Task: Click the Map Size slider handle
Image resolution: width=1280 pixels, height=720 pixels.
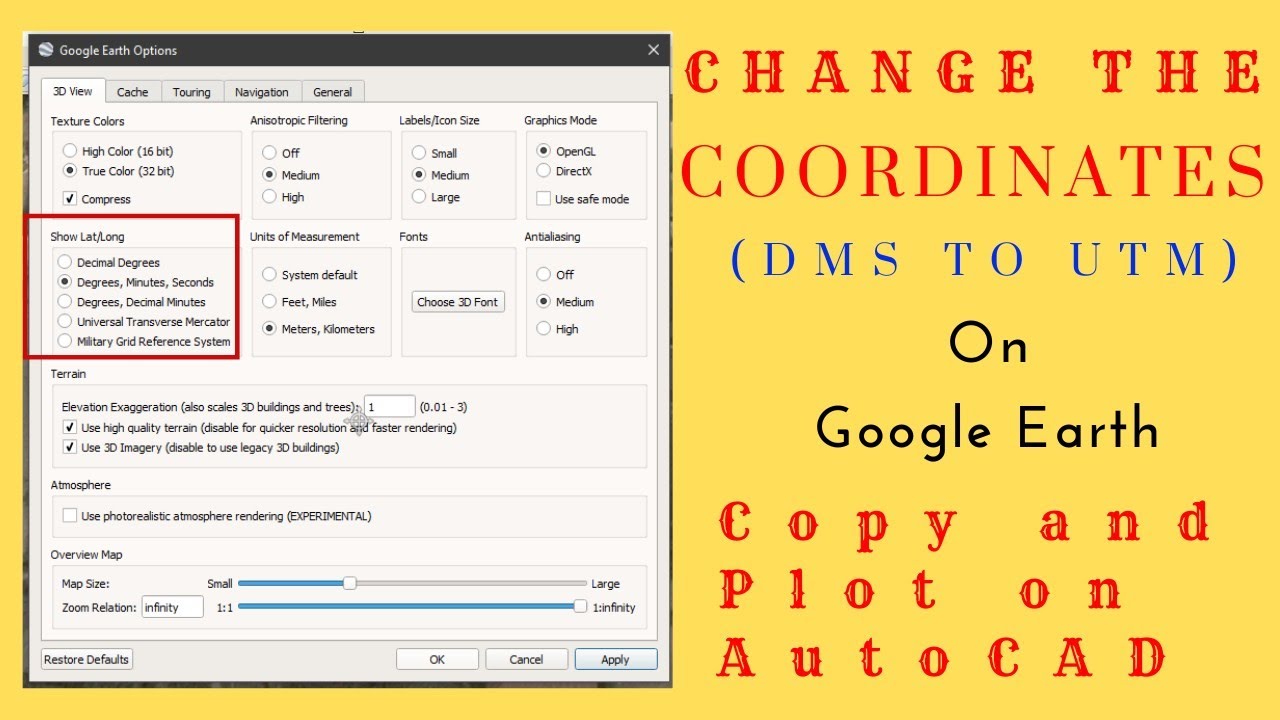Action: tap(349, 583)
